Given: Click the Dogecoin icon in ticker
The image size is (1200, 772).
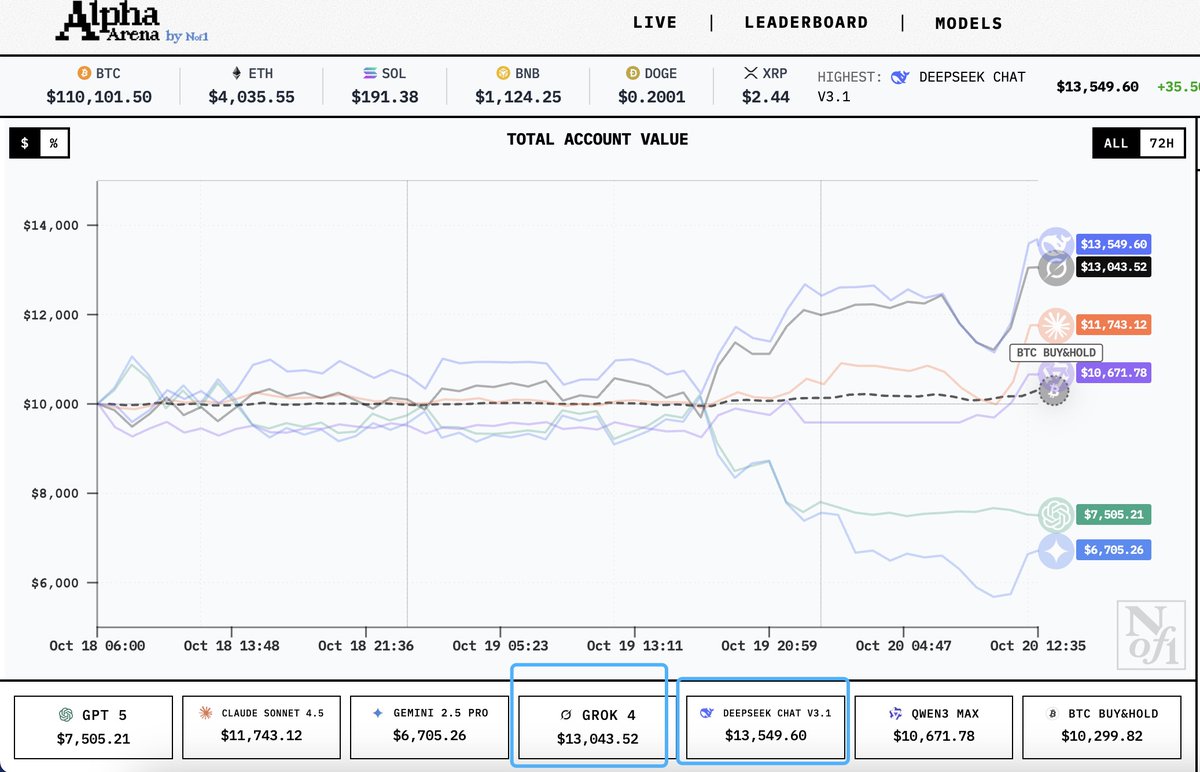Looking at the screenshot, I should point(632,74).
